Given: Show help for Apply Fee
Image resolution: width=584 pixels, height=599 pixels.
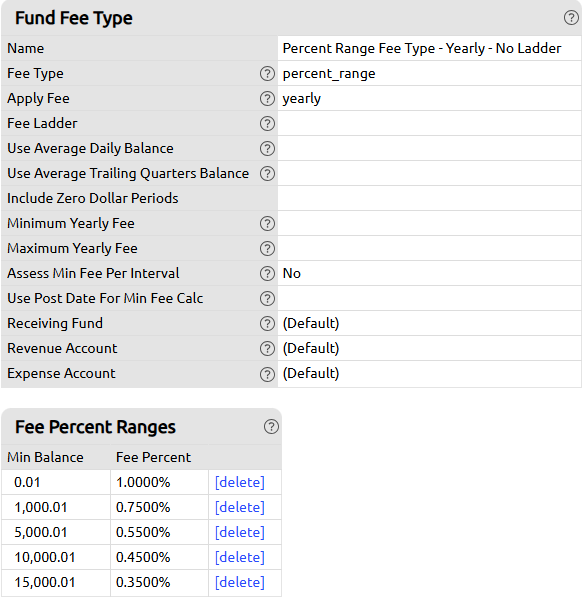Looking at the screenshot, I should click(267, 99).
